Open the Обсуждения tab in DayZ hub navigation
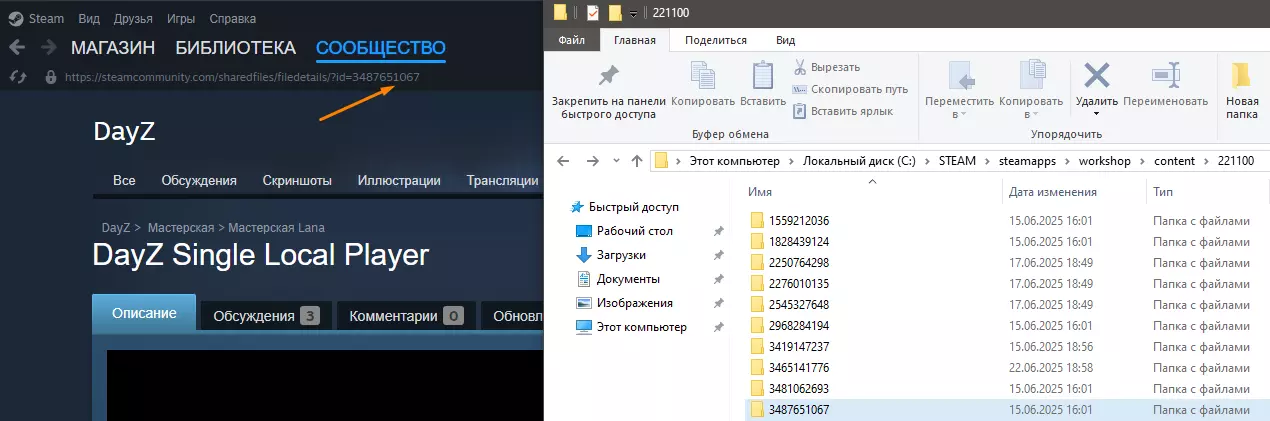1270x421 pixels. click(x=199, y=180)
